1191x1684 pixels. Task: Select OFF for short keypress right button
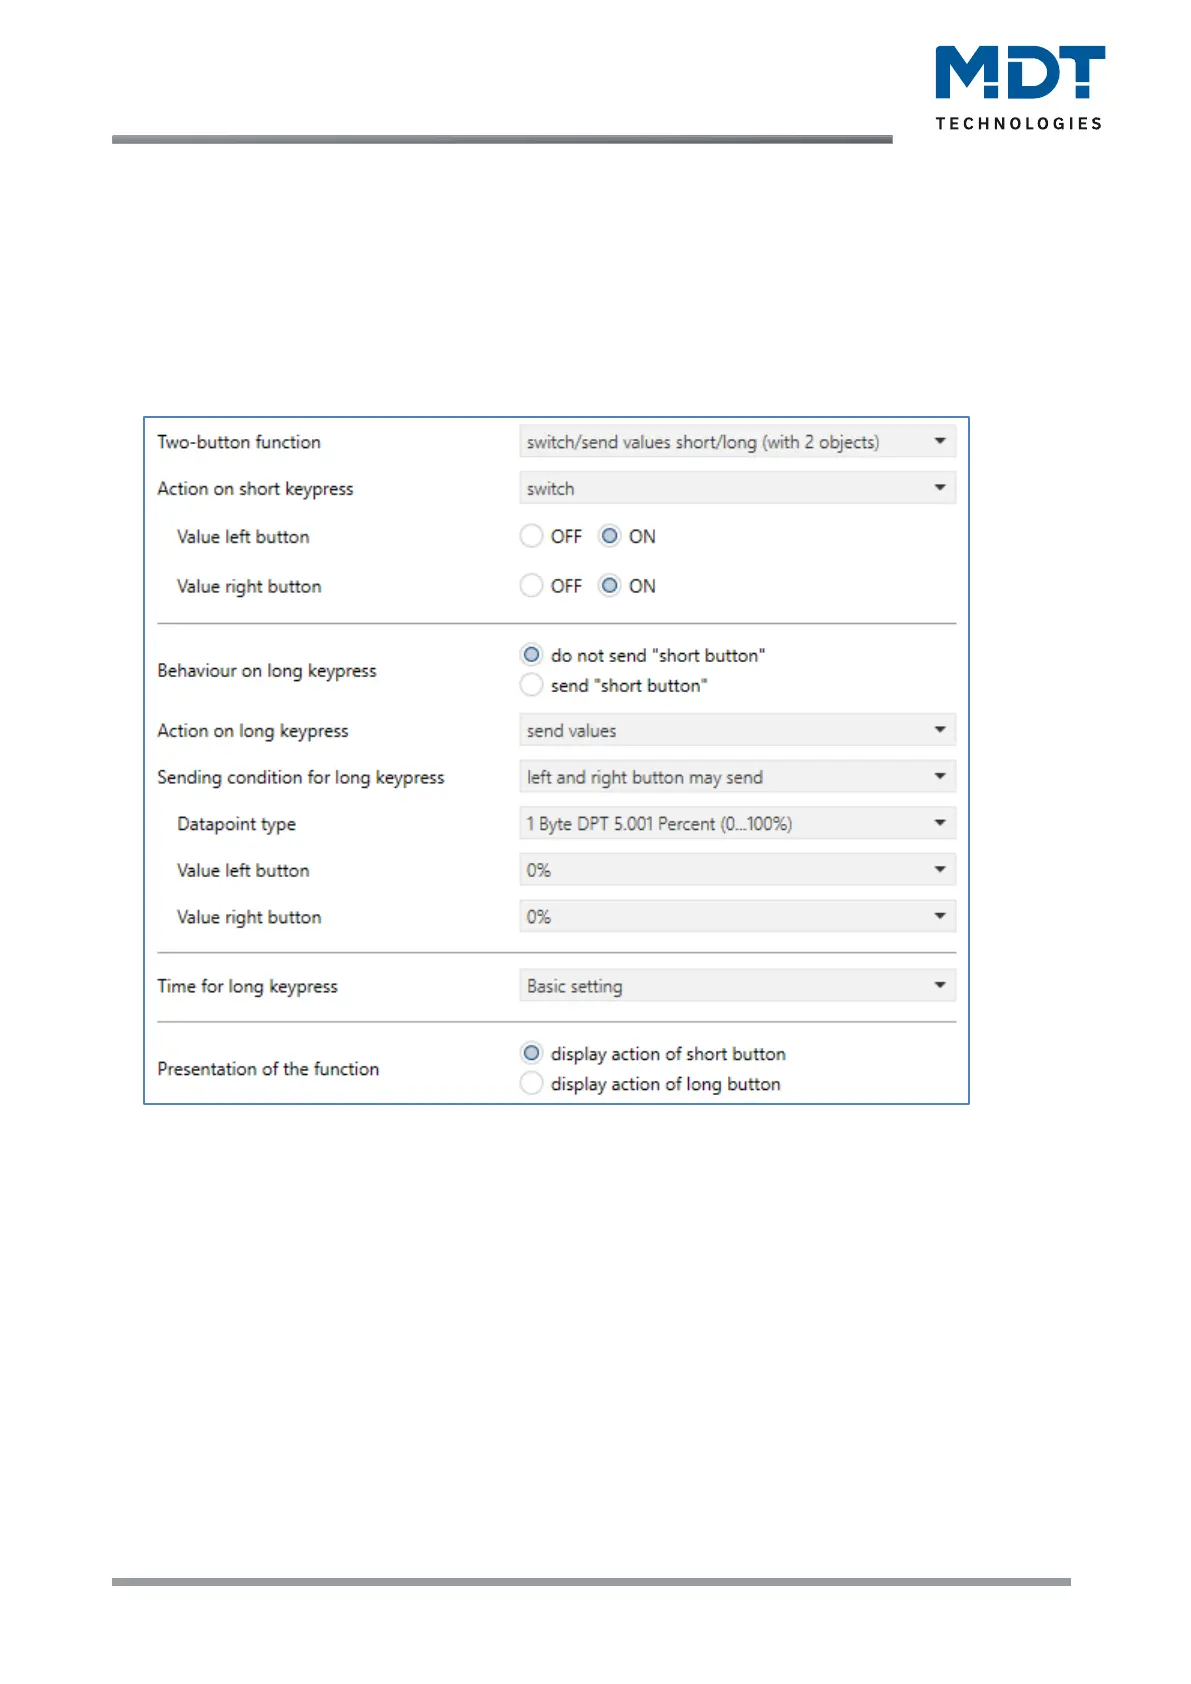(x=532, y=586)
